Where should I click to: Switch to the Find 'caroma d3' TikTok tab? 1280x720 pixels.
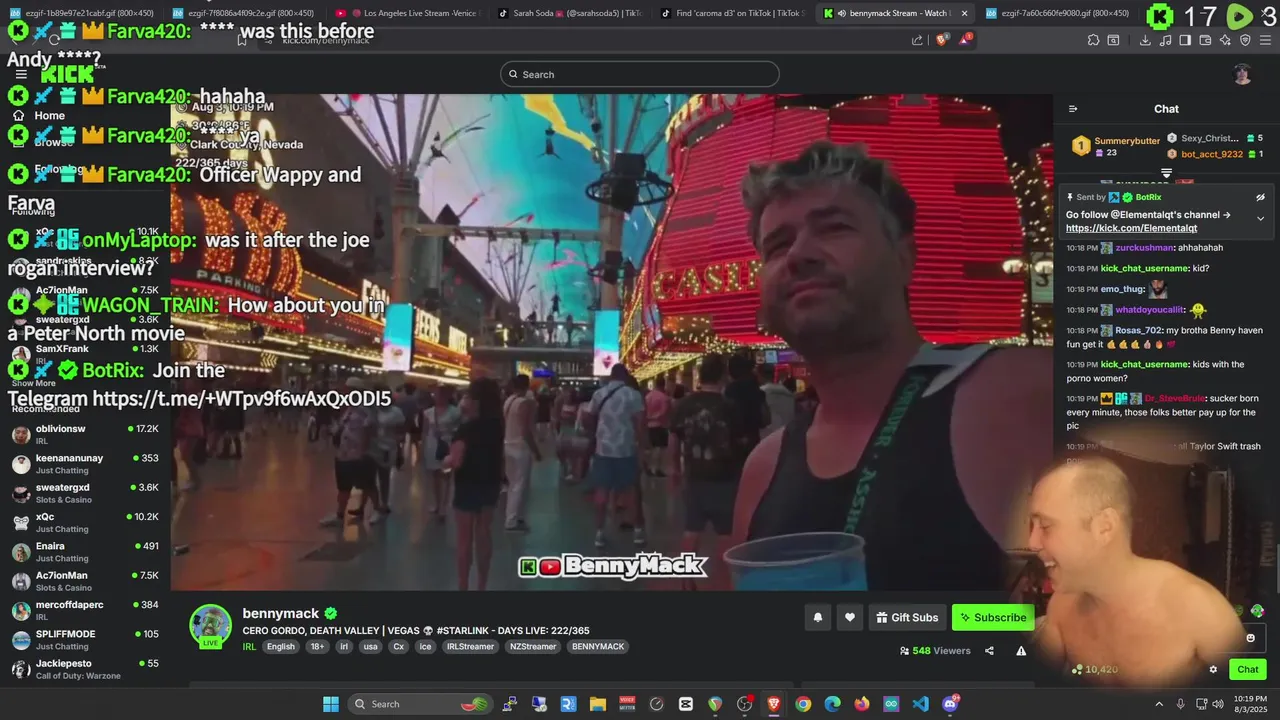point(731,13)
